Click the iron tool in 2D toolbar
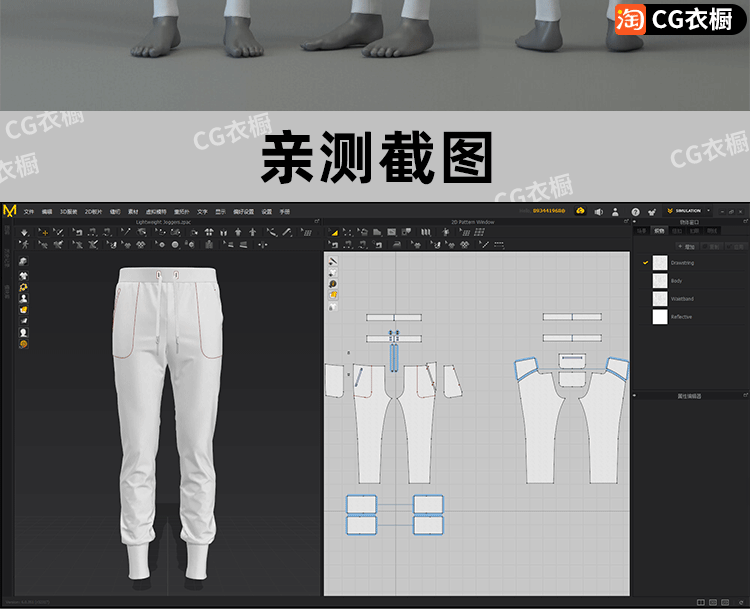The image size is (750, 615). click(397, 245)
